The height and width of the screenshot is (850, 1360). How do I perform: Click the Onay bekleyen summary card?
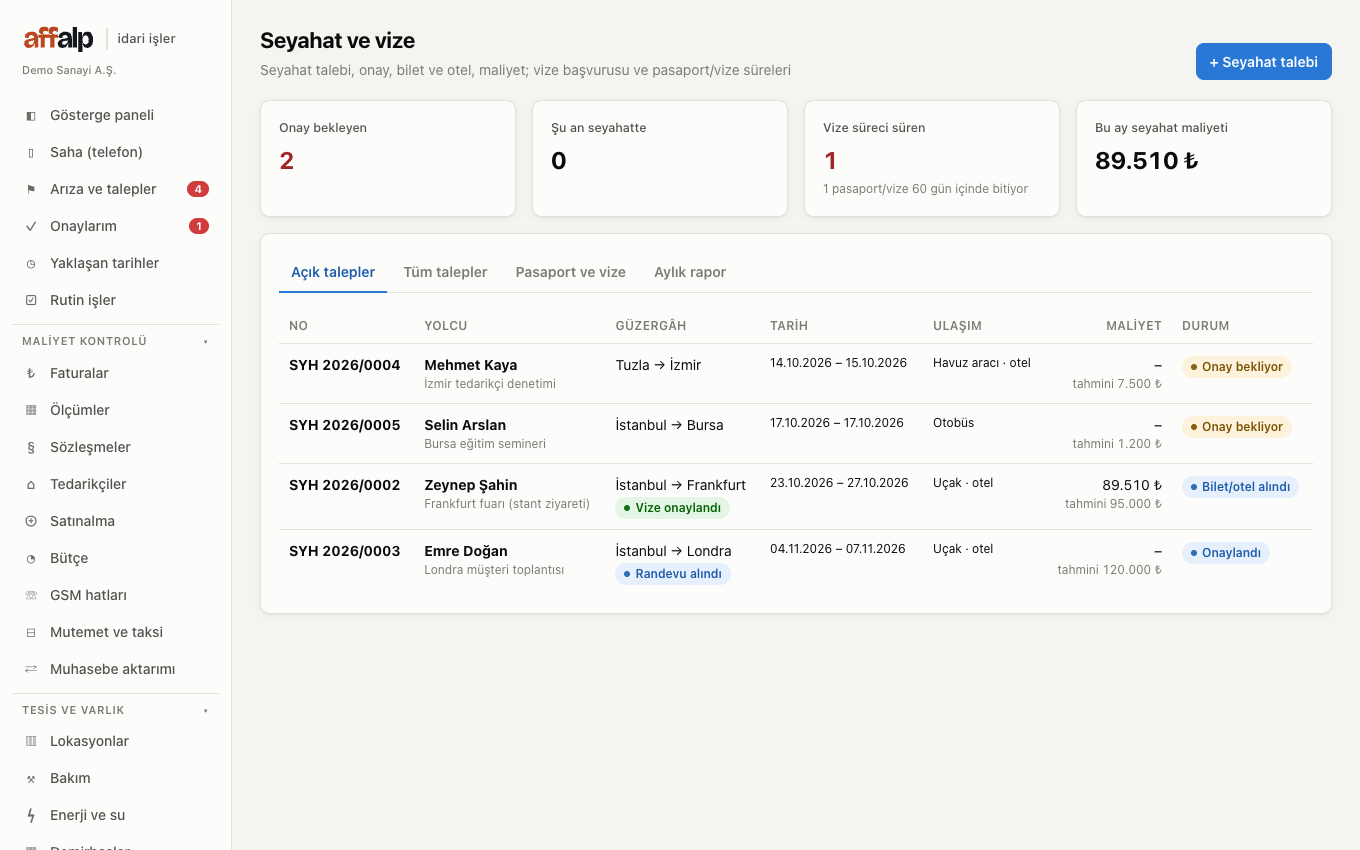tap(388, 158)
